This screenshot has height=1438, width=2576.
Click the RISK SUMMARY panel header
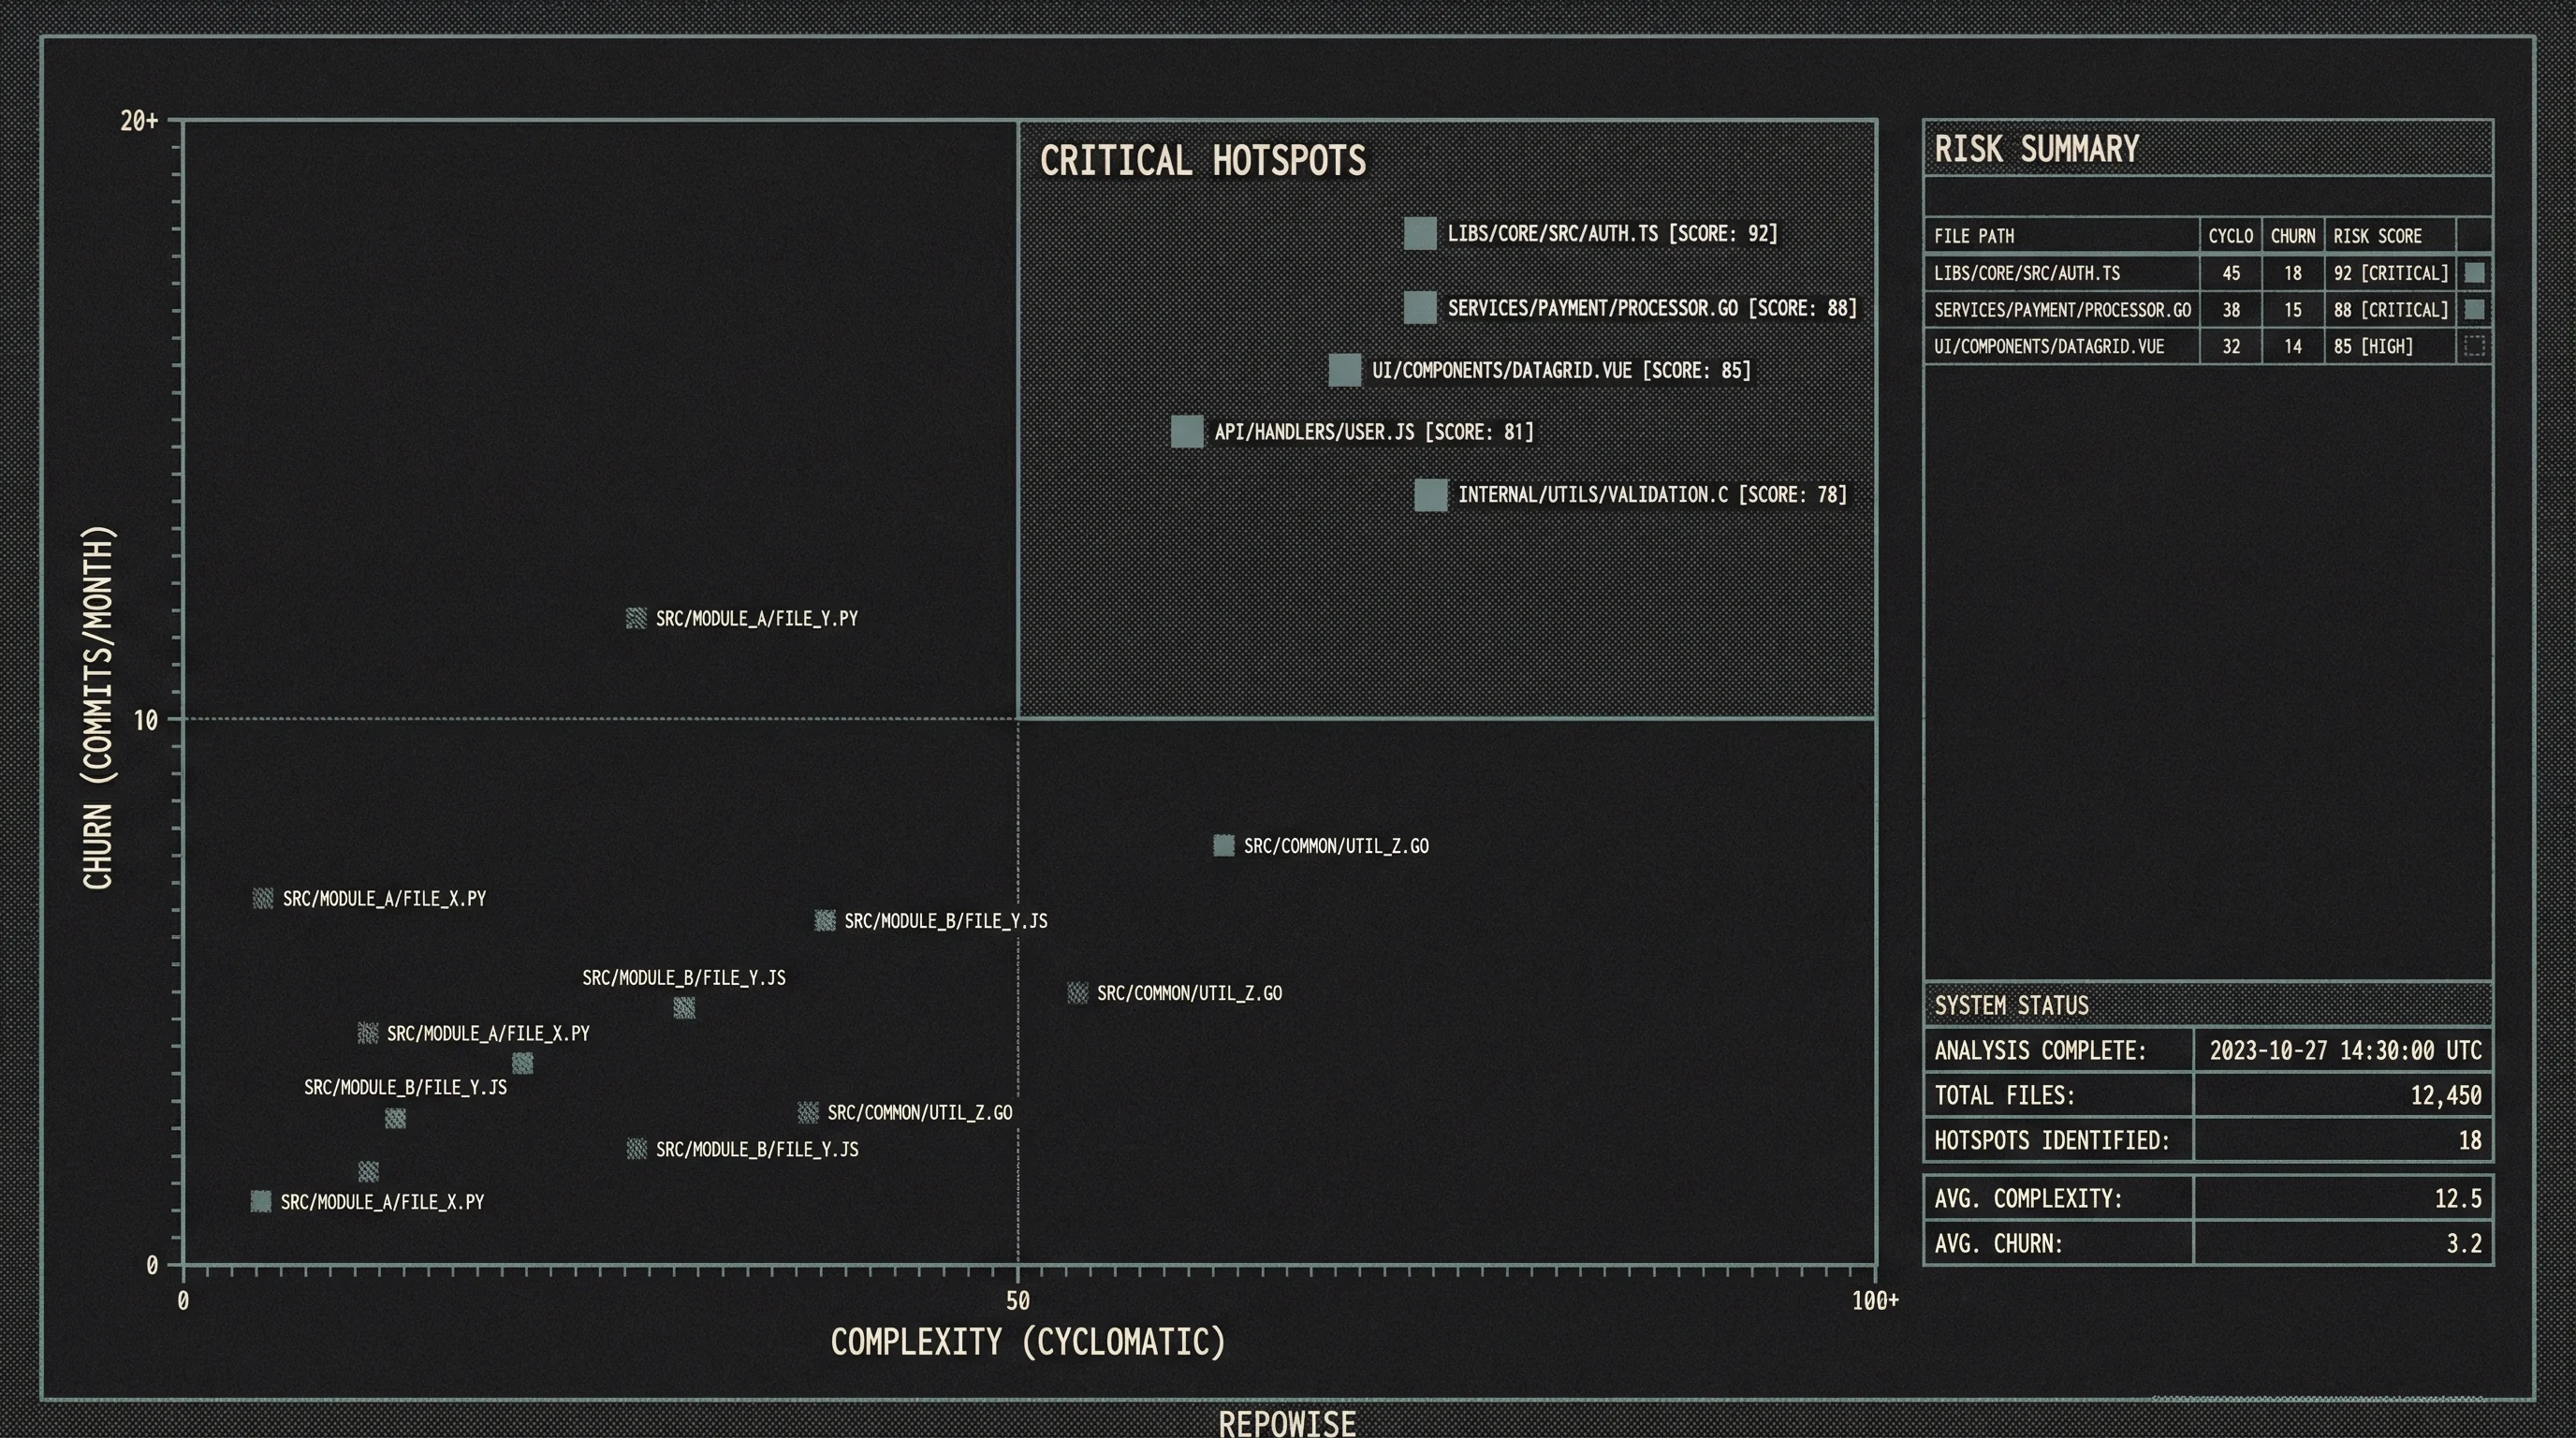pos(2036,149)
